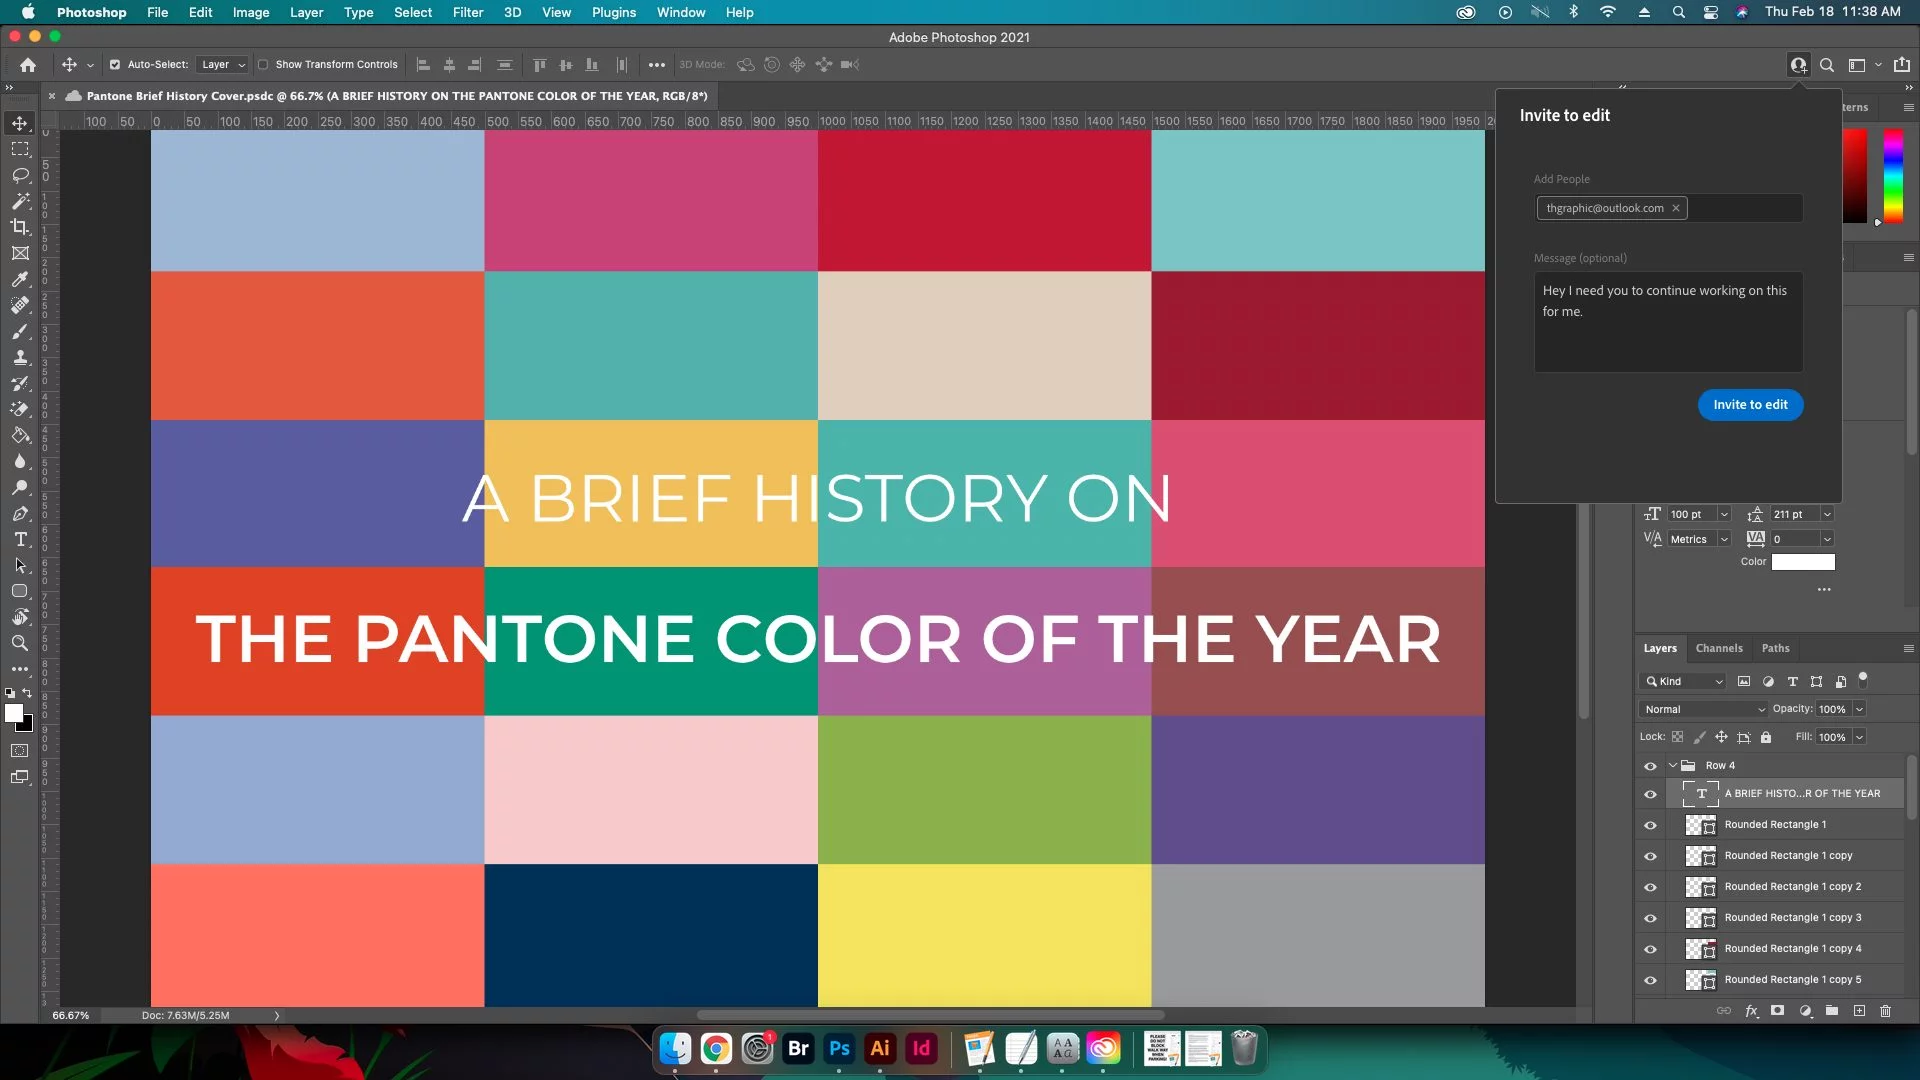1920x1080 pixels.
Task: Delete layer using trash icon
Action: [1885, 1011]
